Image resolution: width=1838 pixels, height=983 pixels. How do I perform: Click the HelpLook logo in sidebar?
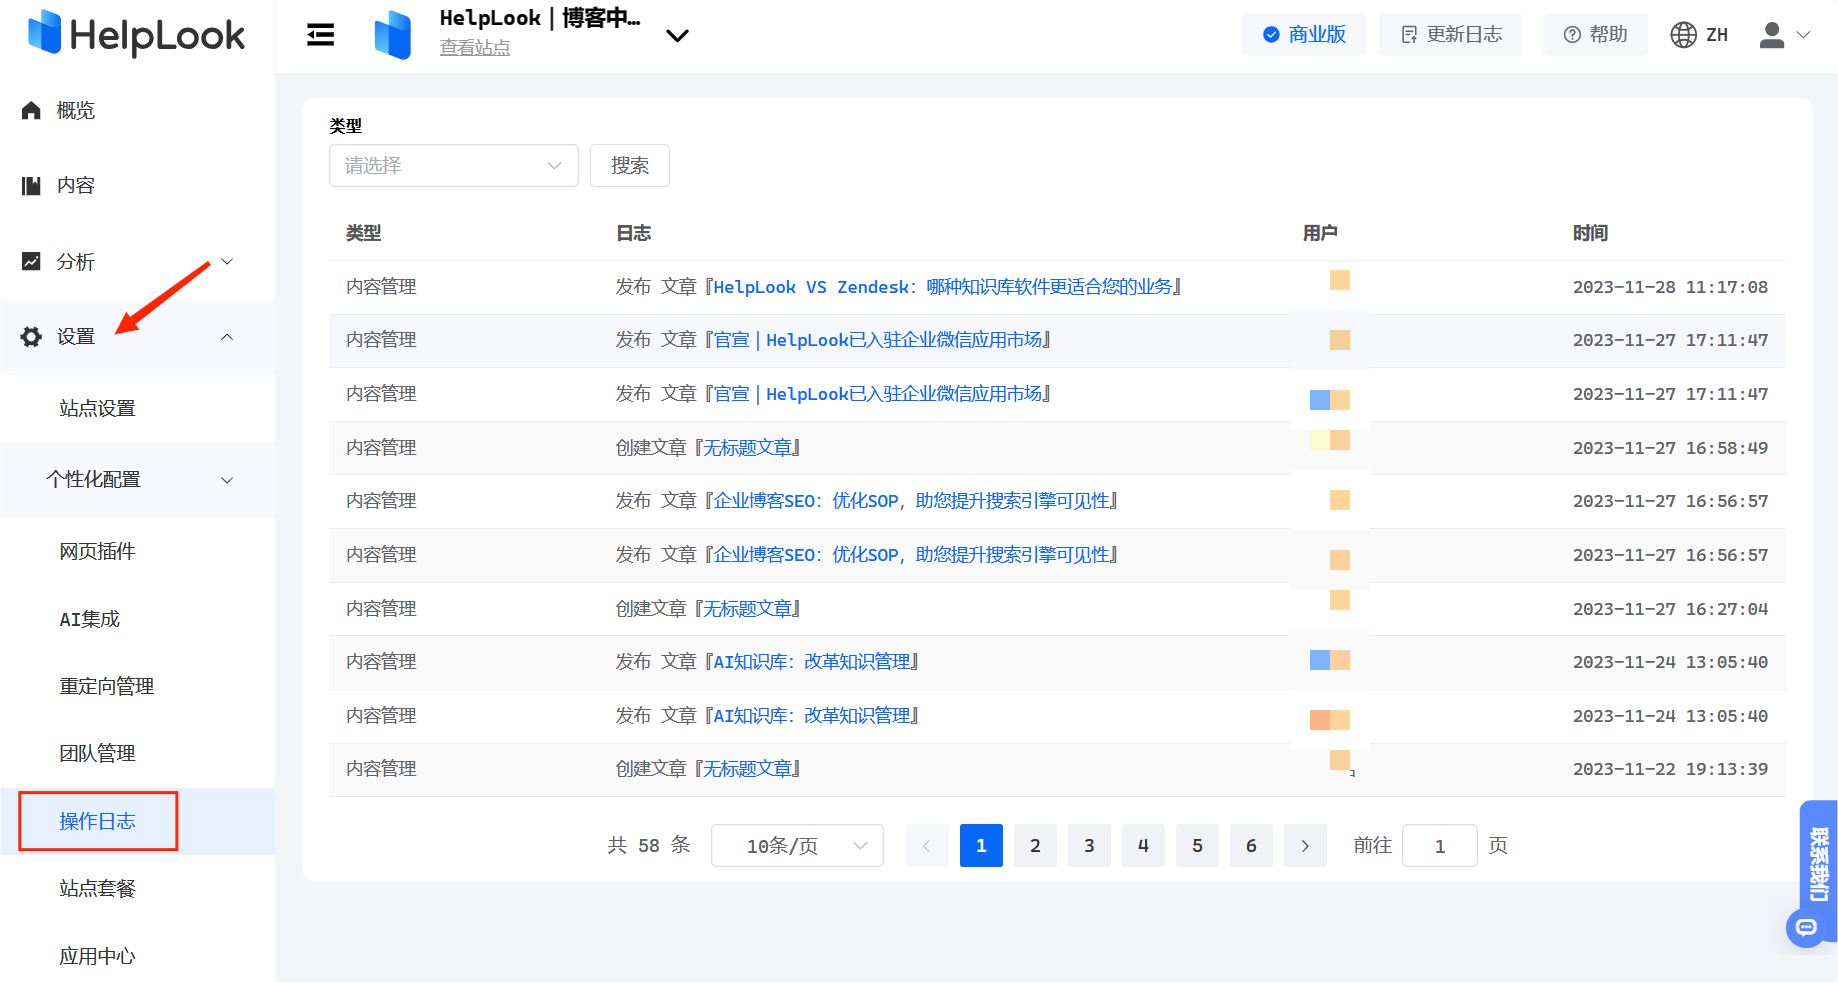[137, 35]
